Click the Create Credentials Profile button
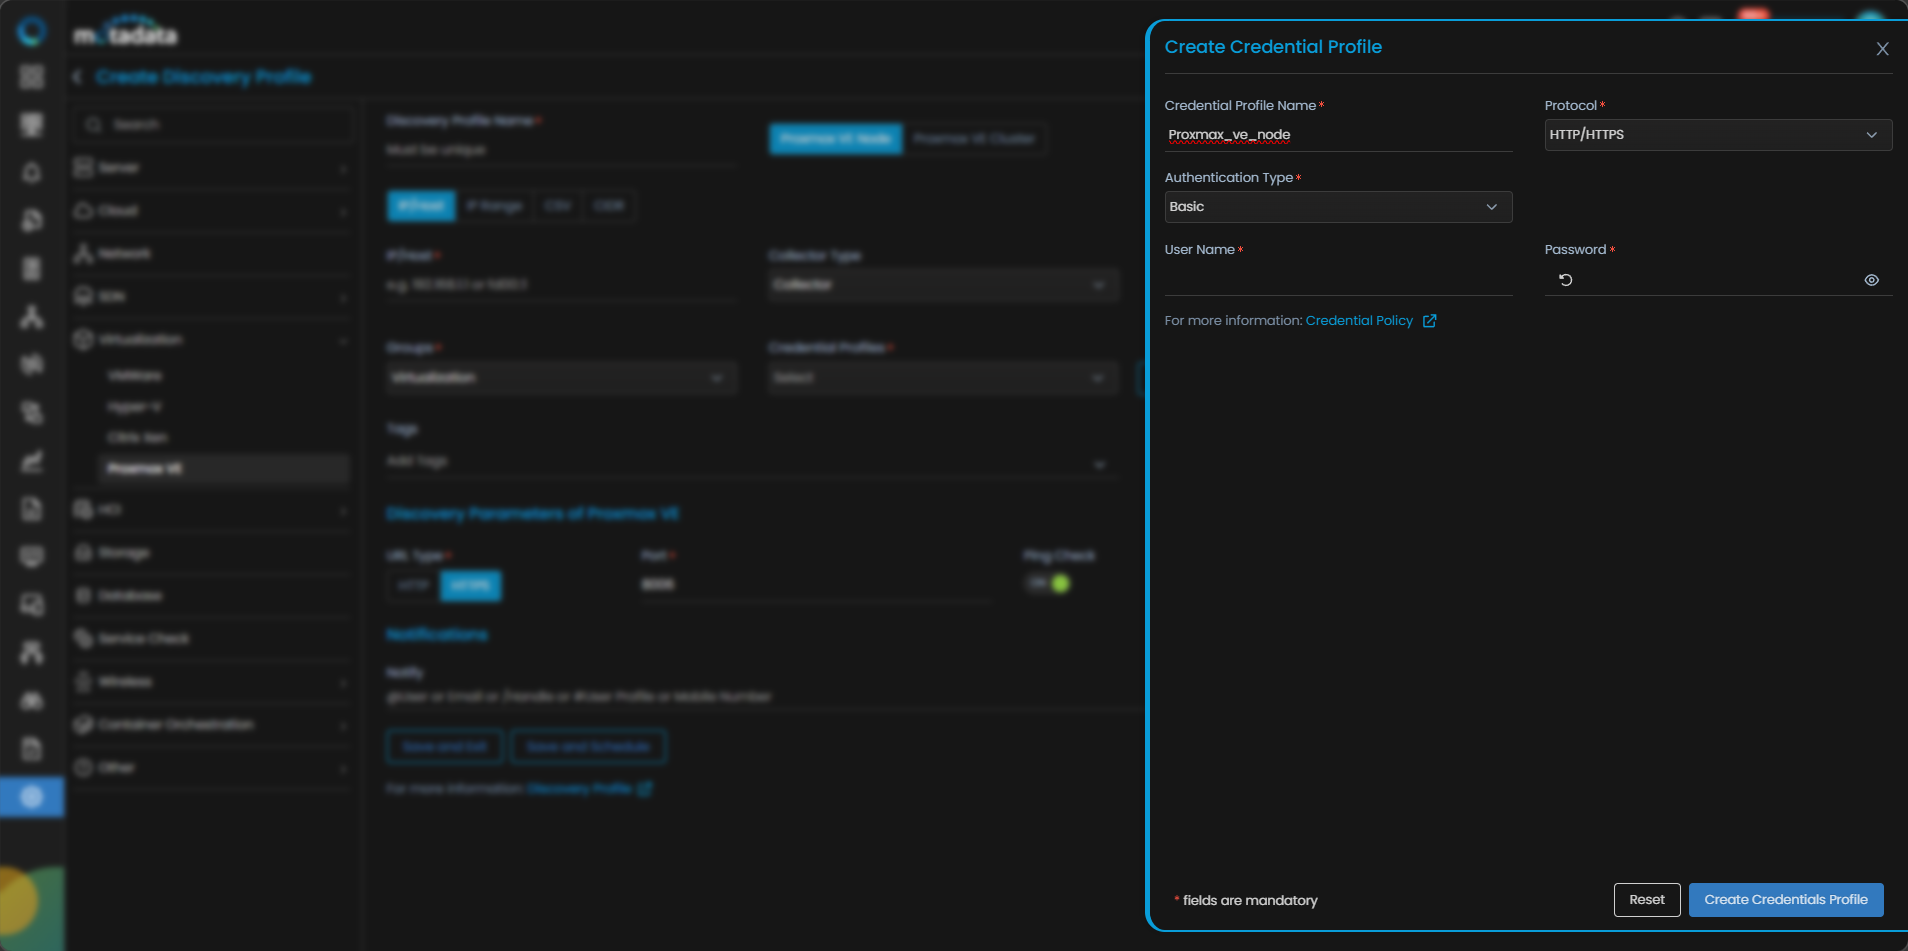This screenshot has width=1908, height=951. tap(1785, 900)
